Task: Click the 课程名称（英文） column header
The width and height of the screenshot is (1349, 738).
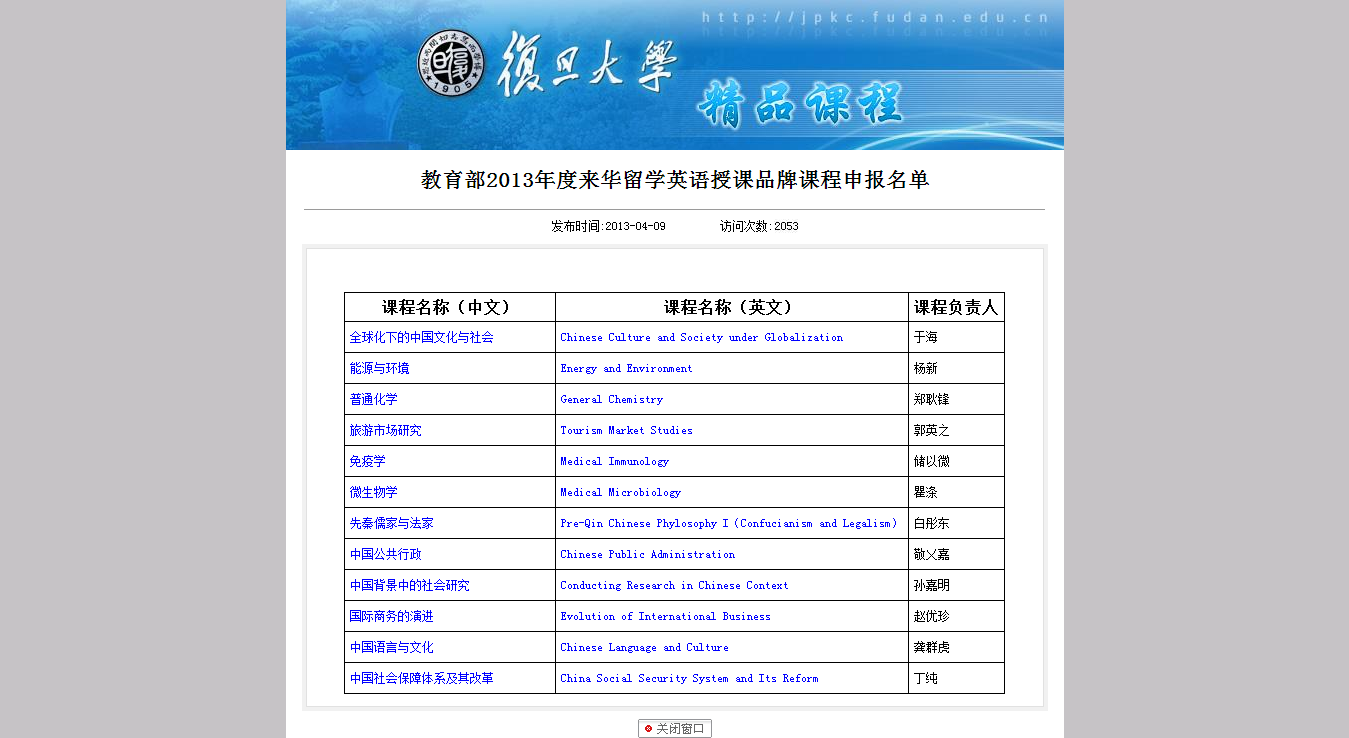Action: click(732, 308)
